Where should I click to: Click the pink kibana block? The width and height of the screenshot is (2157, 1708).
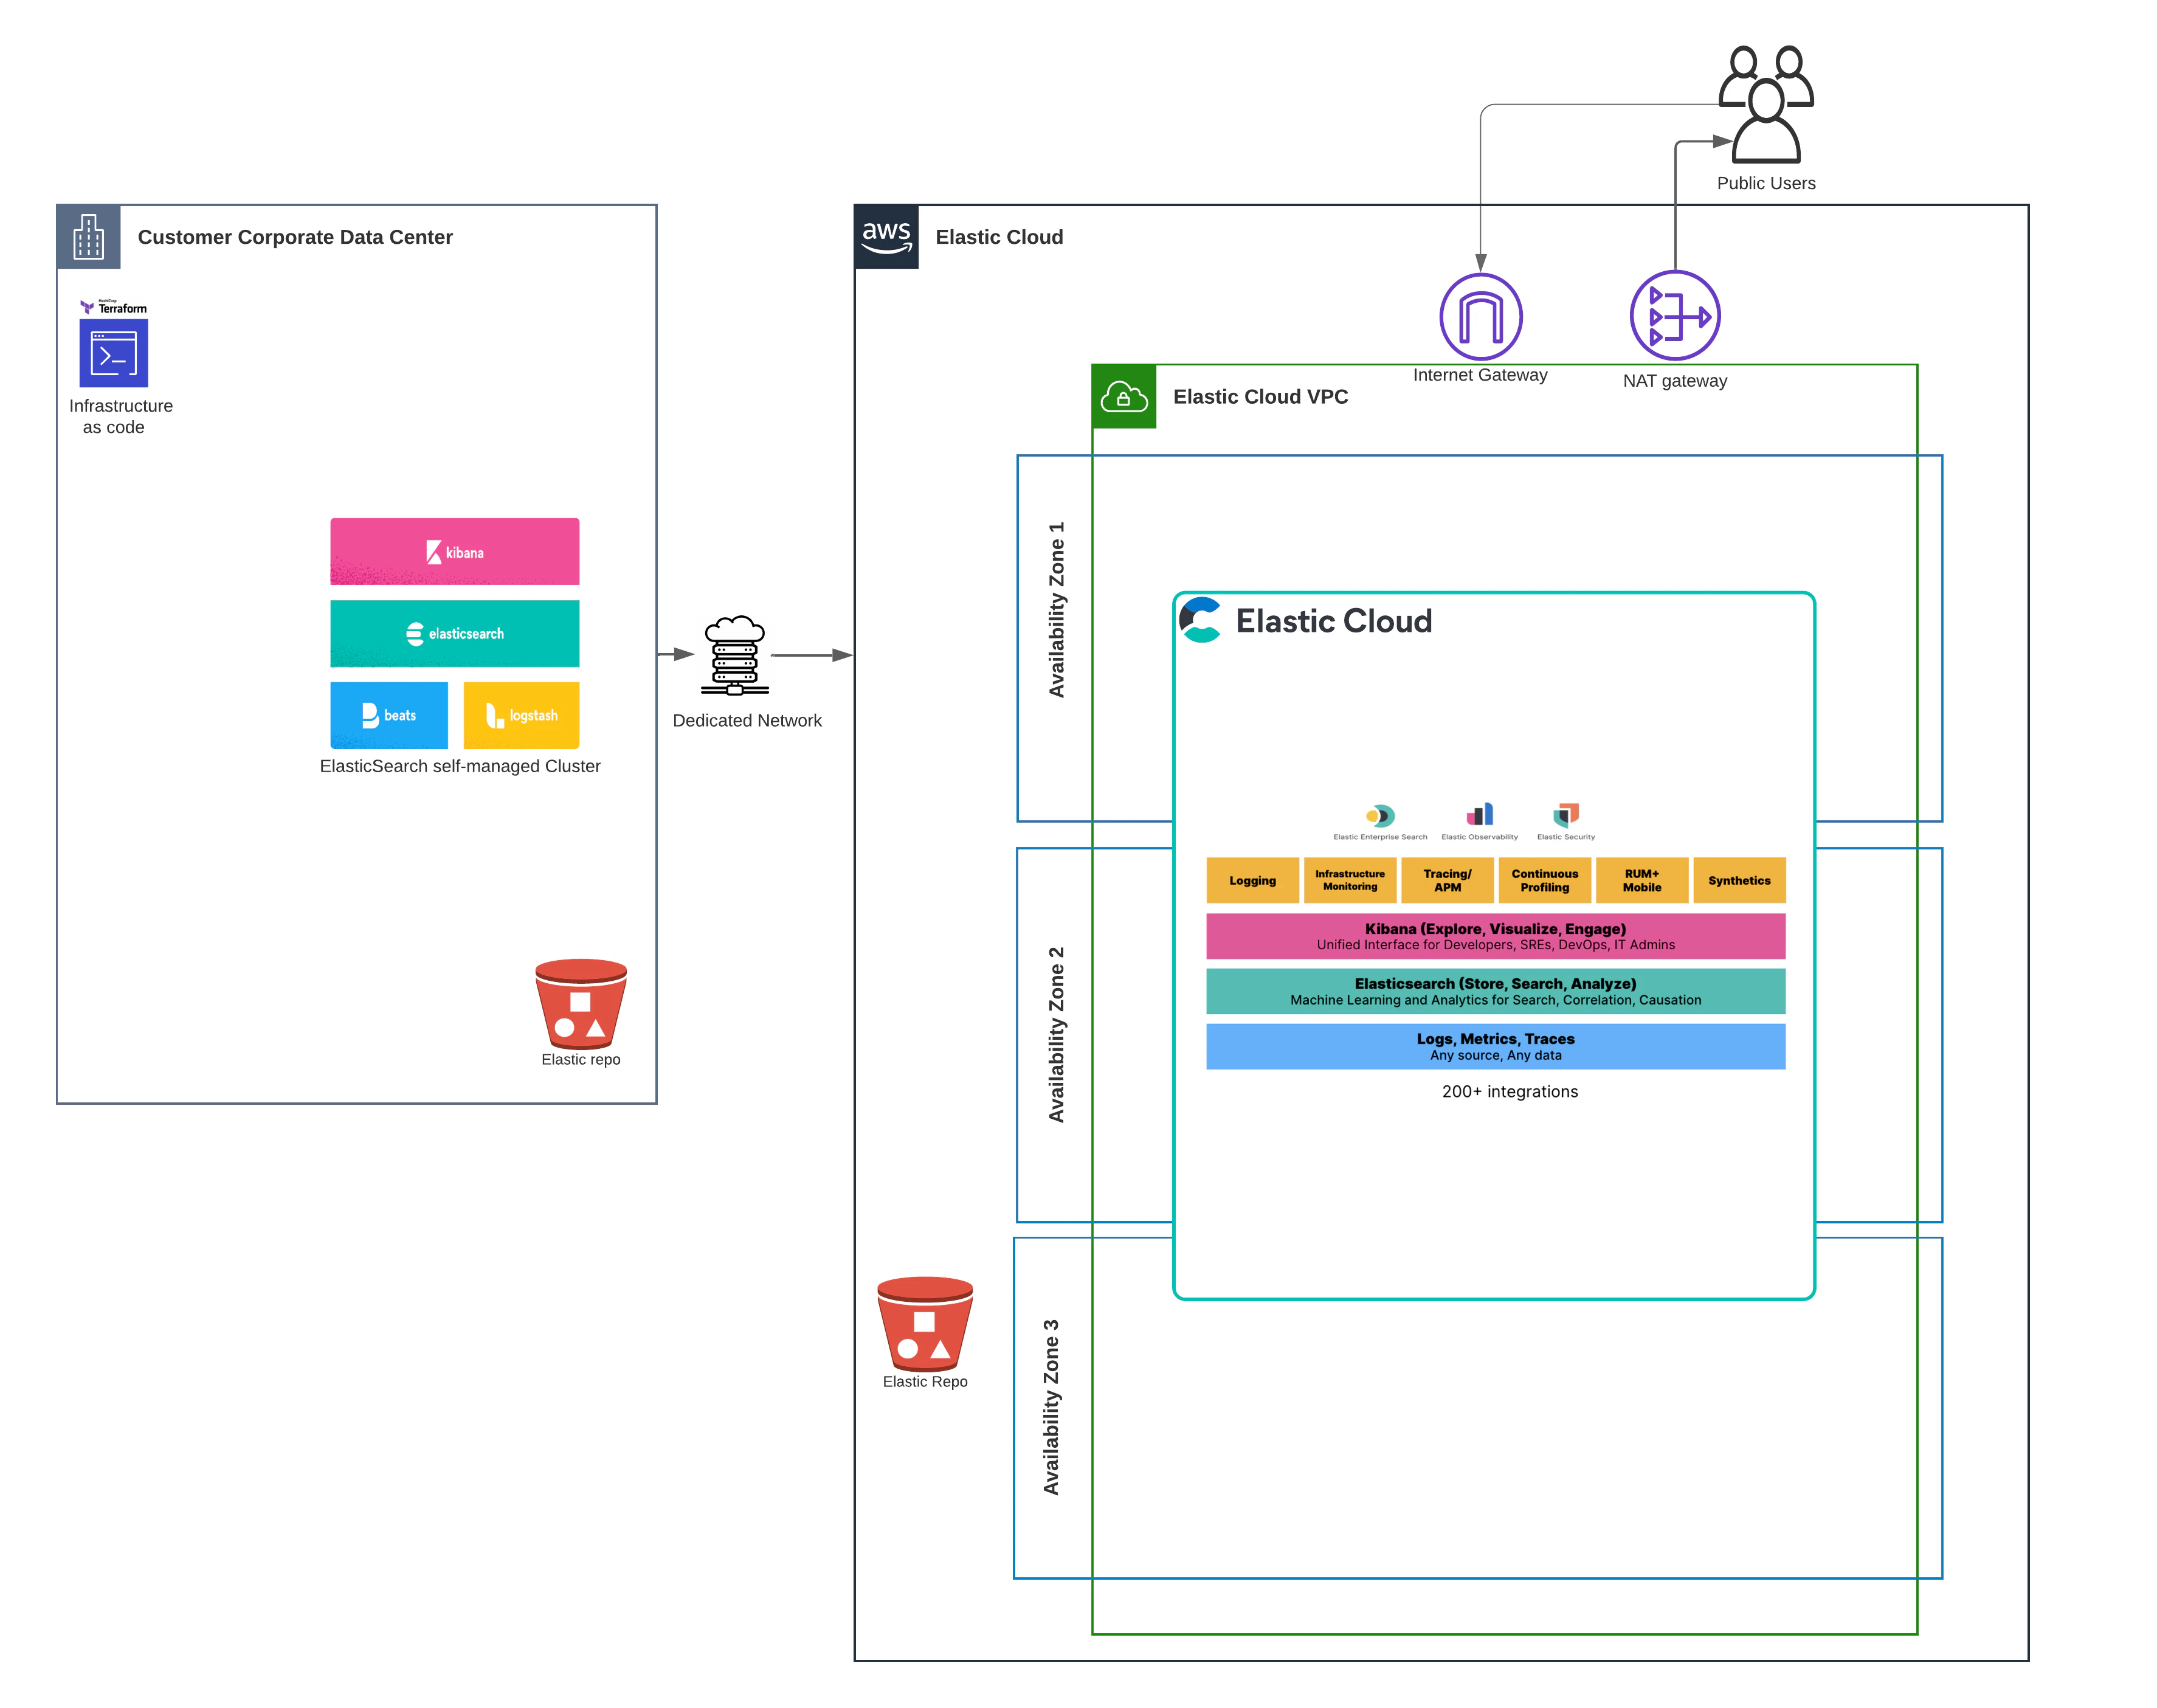coord(454,551)
